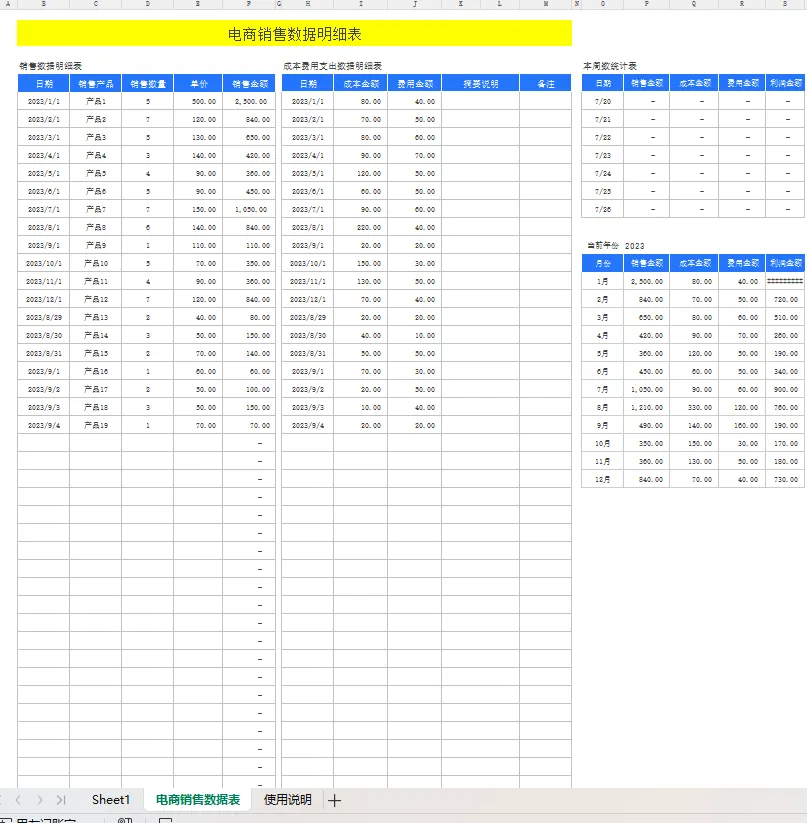Click the 160.00 expense value for 9月

(742, 426)
